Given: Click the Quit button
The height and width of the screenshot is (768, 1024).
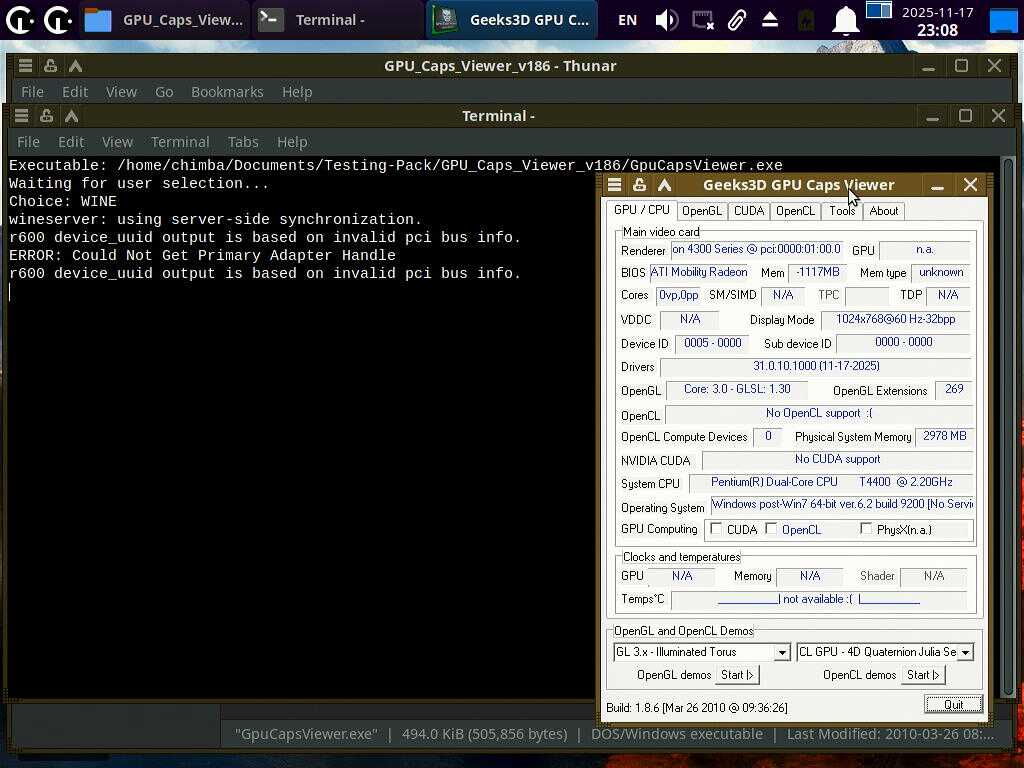Looking at the screenshot, I should [x=953, y=704].
